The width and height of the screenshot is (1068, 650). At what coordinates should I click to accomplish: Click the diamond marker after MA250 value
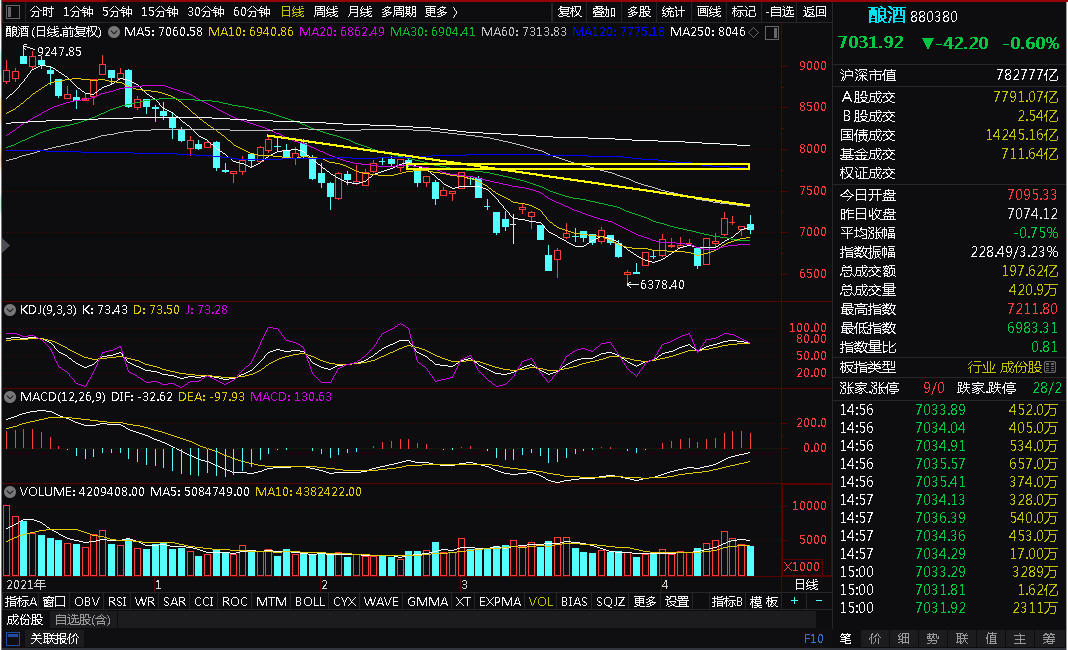[x=753, y=32]
